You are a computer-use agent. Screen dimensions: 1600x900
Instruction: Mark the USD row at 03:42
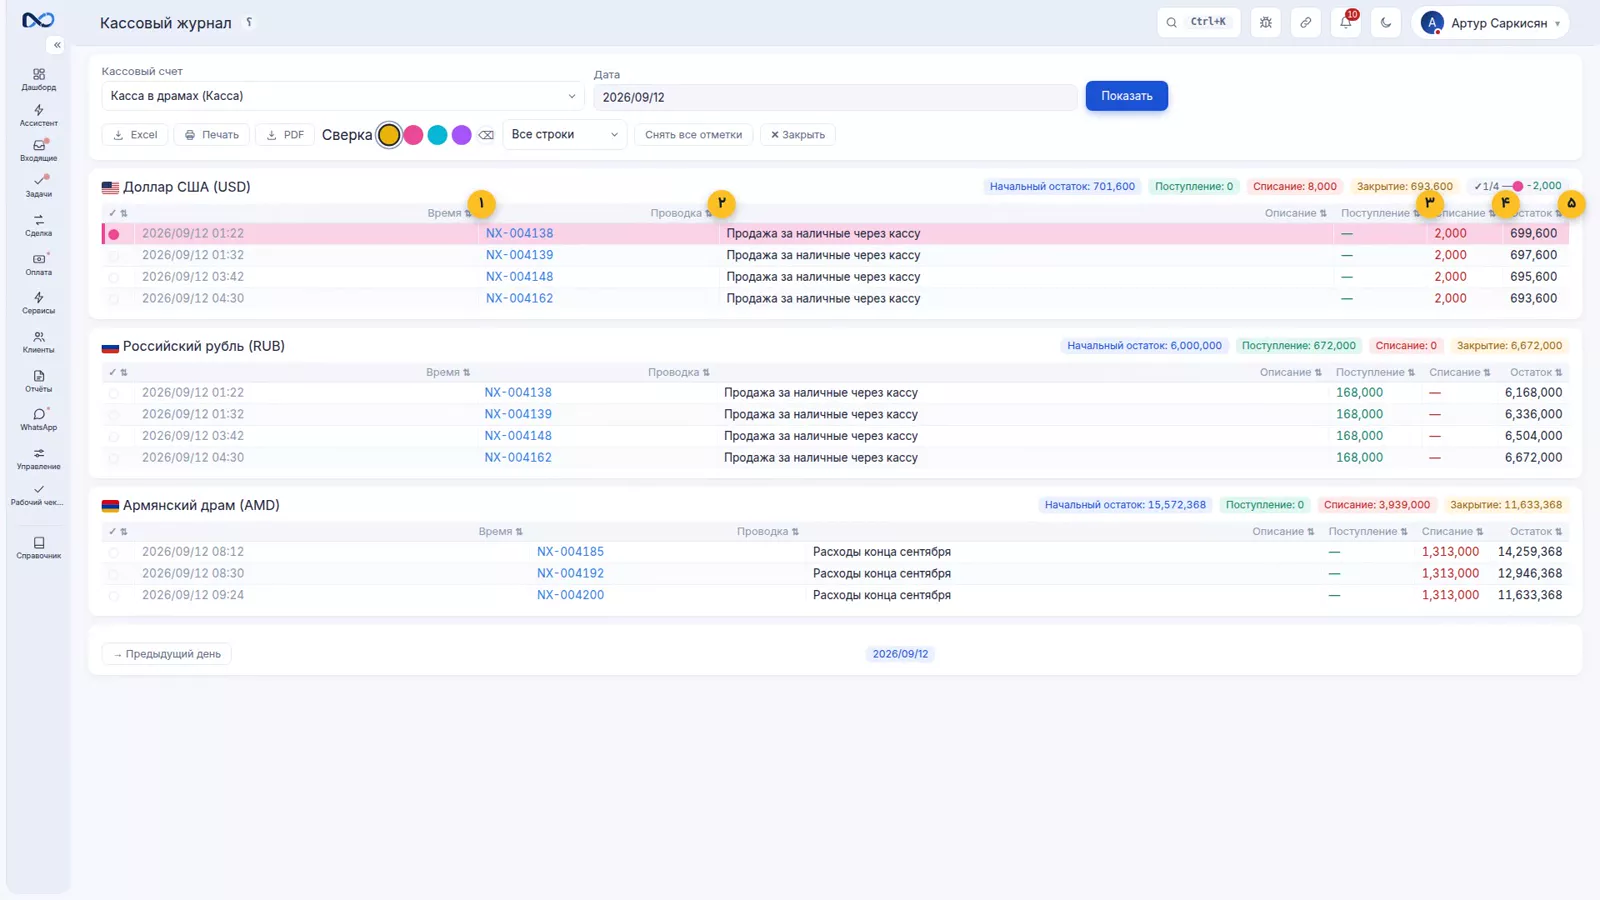pyautogui.click(x=114, y=278)
